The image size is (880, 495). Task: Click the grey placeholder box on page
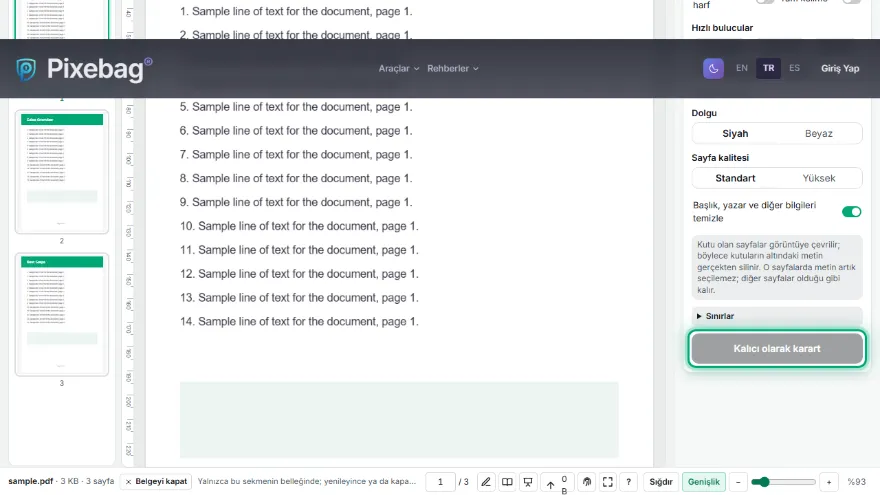pyautogui.click(x=399, y=420)
